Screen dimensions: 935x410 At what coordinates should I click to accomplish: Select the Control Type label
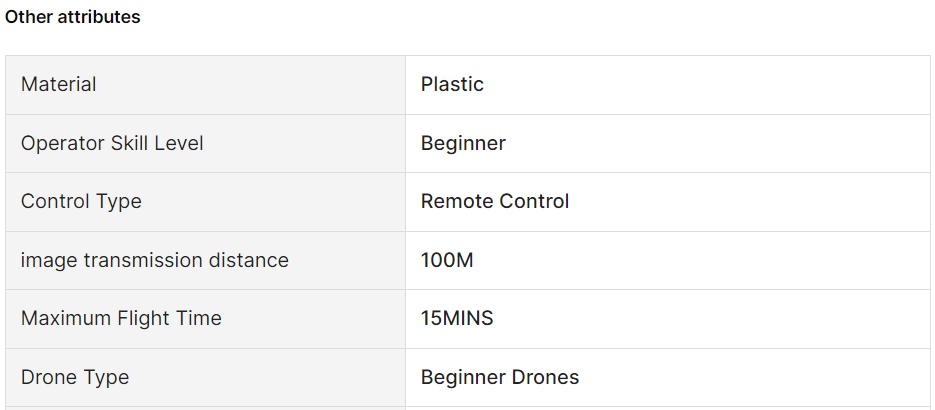(81, 201)
